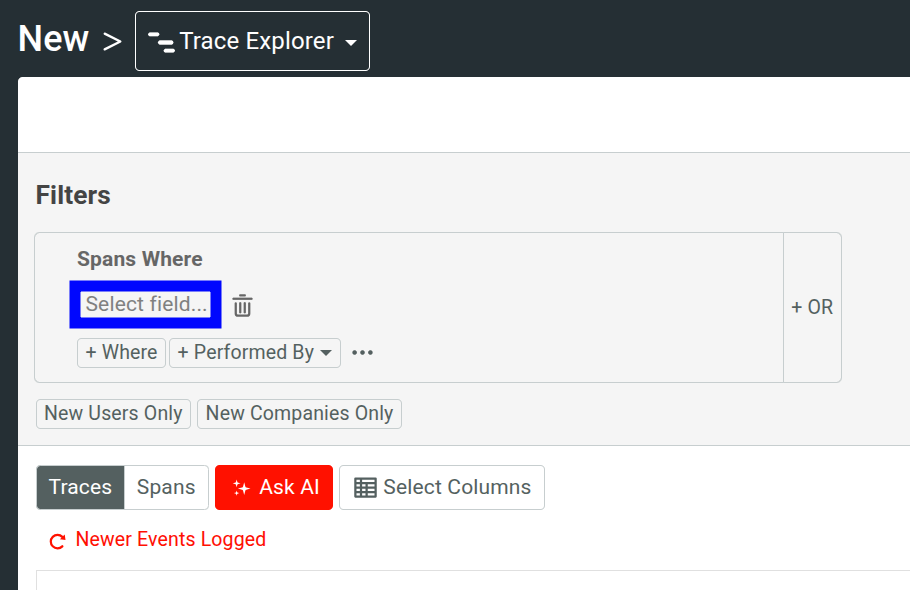Viewport: 910px width, 590px height.
Task: Click the sparkle icon inside Ask AI
Action: (x=241, y=487)
